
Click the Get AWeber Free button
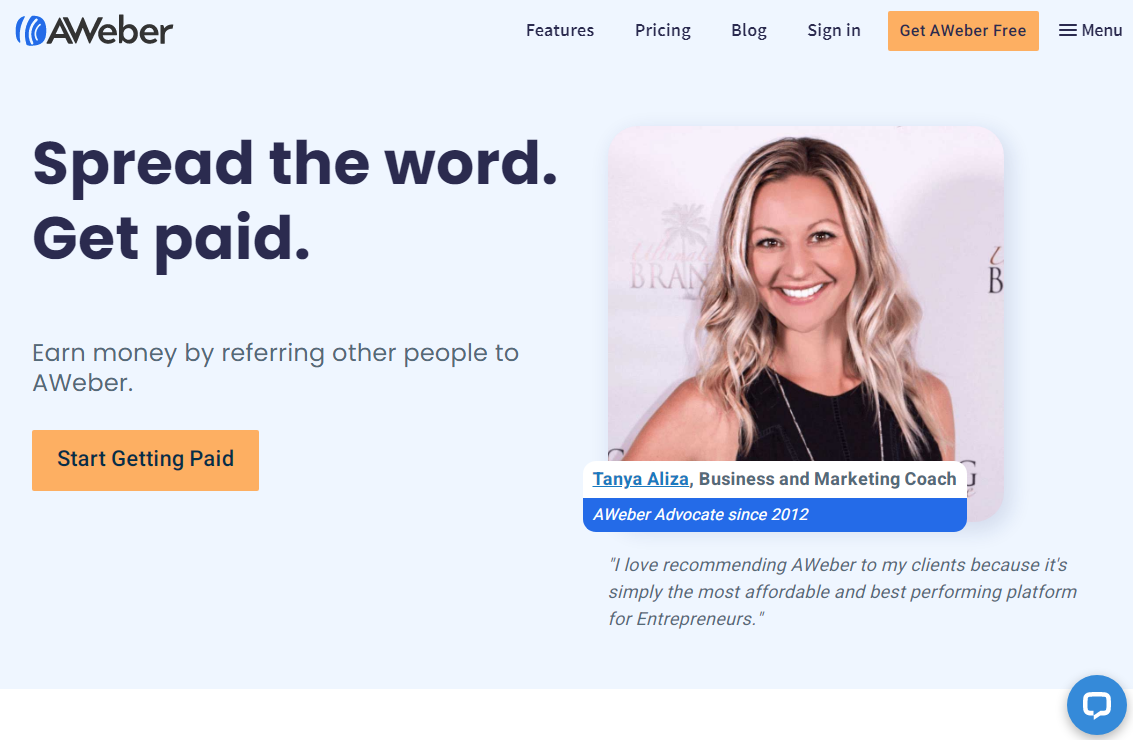click(x=962, y=30)
